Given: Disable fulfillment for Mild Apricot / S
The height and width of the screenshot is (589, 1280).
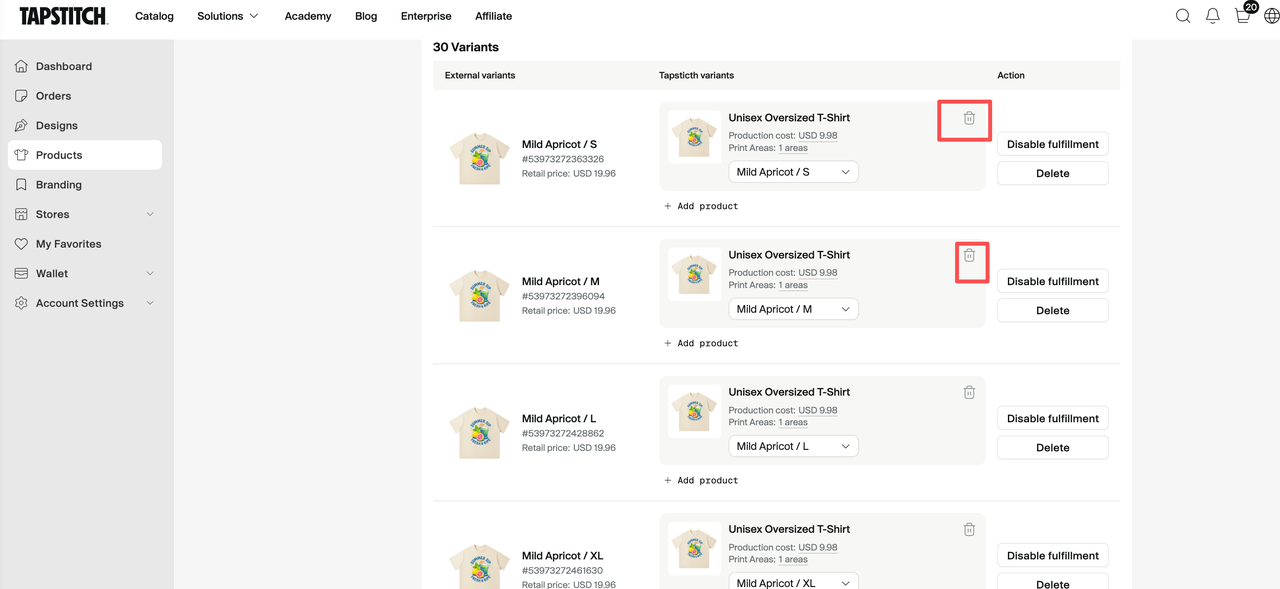Looking at the screenshot, I should pyautogui.click(x=1052, y=144).
